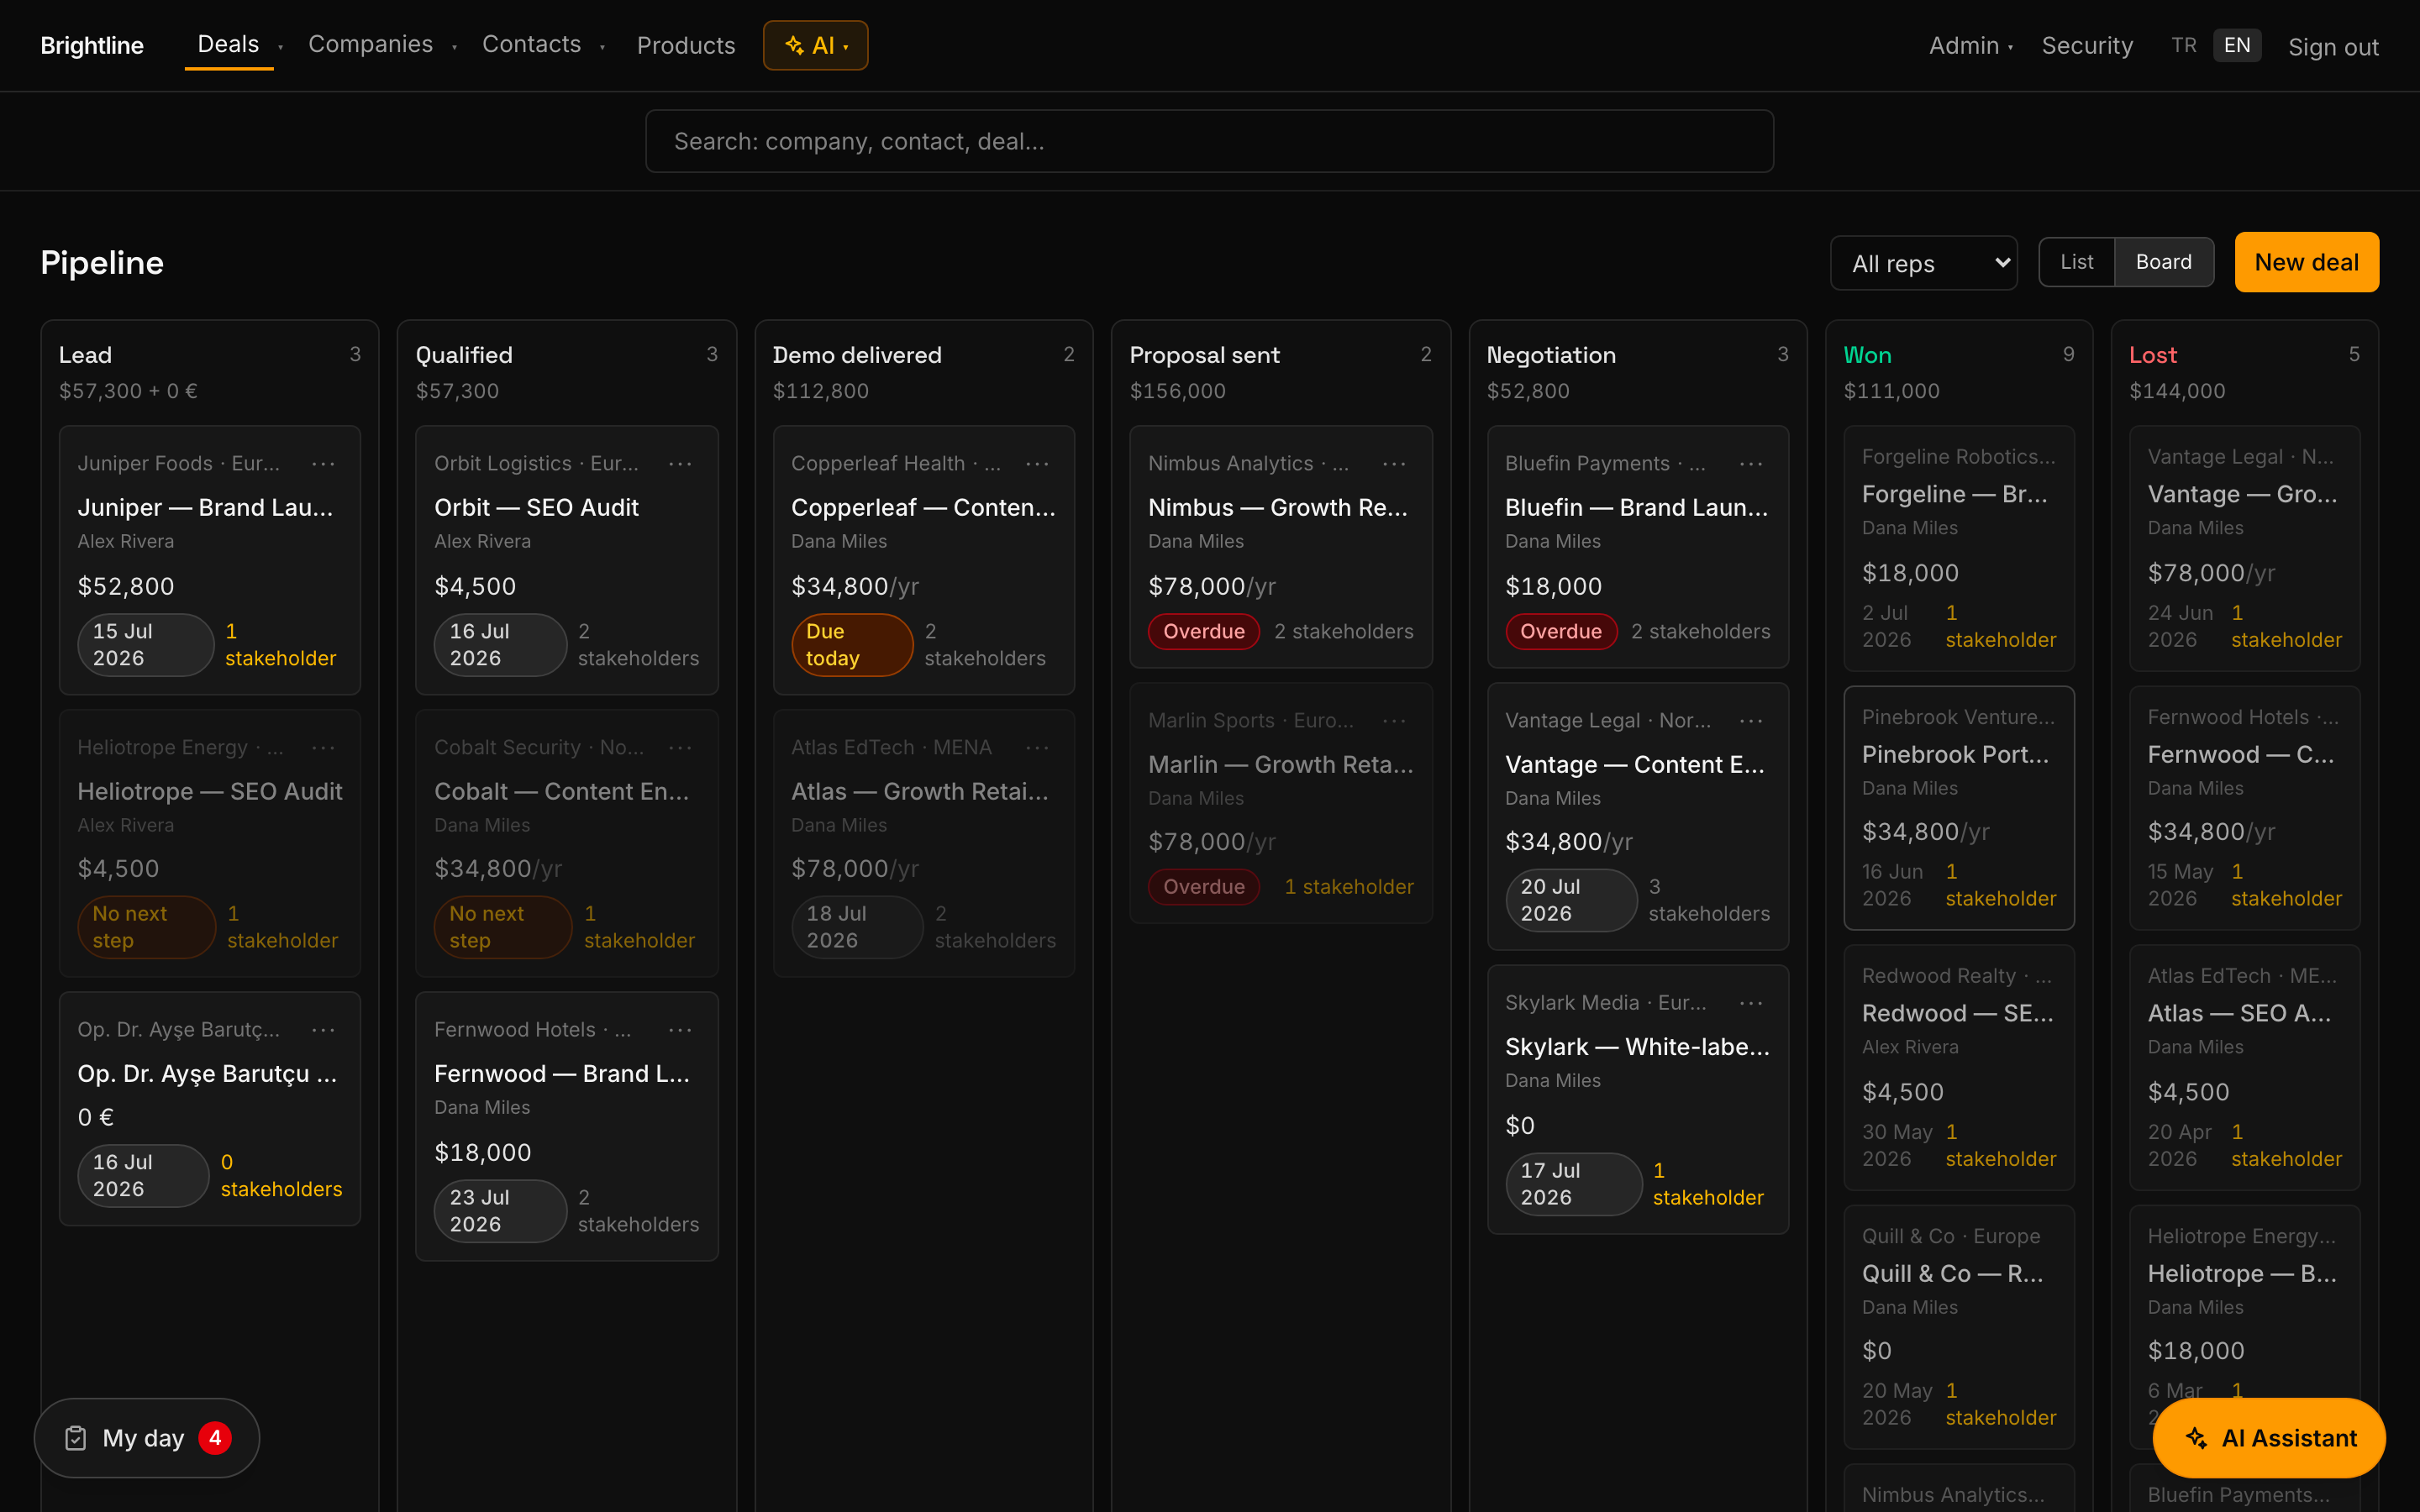Open the three-dot menu on Atlas EdTech MENA card
2420x1512 pixels.
click(x=1037, y=748)
